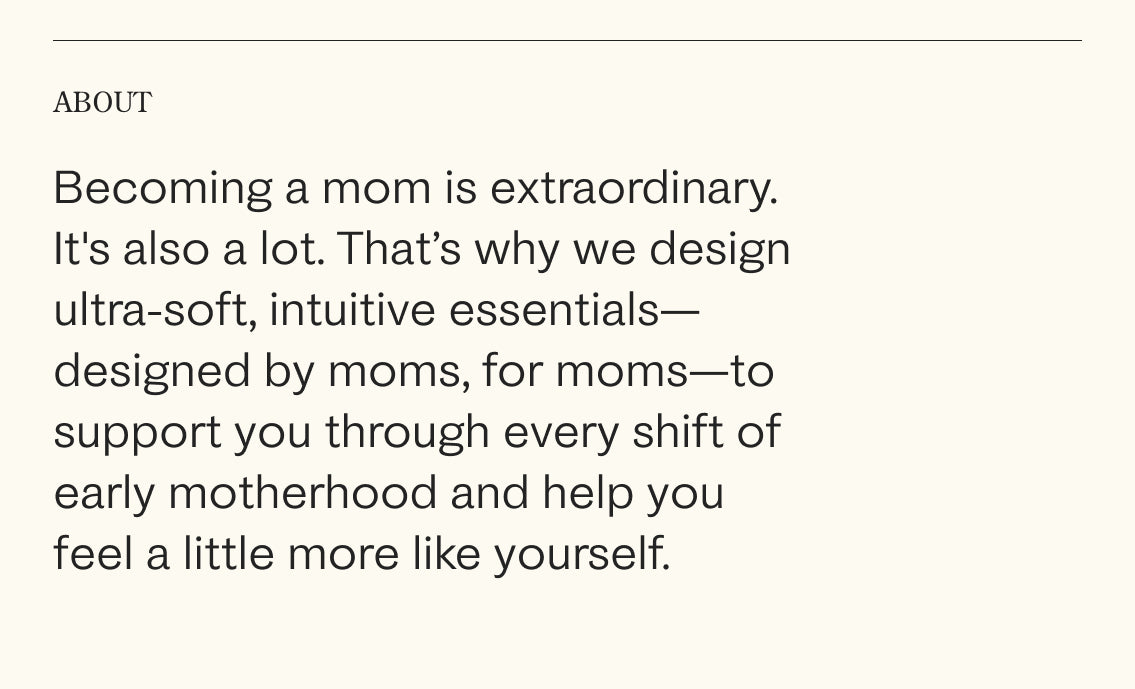Viewport: 1135px width, 689px height.
Task: Click the ABOUT section heading
Action: tap(102, 102)
